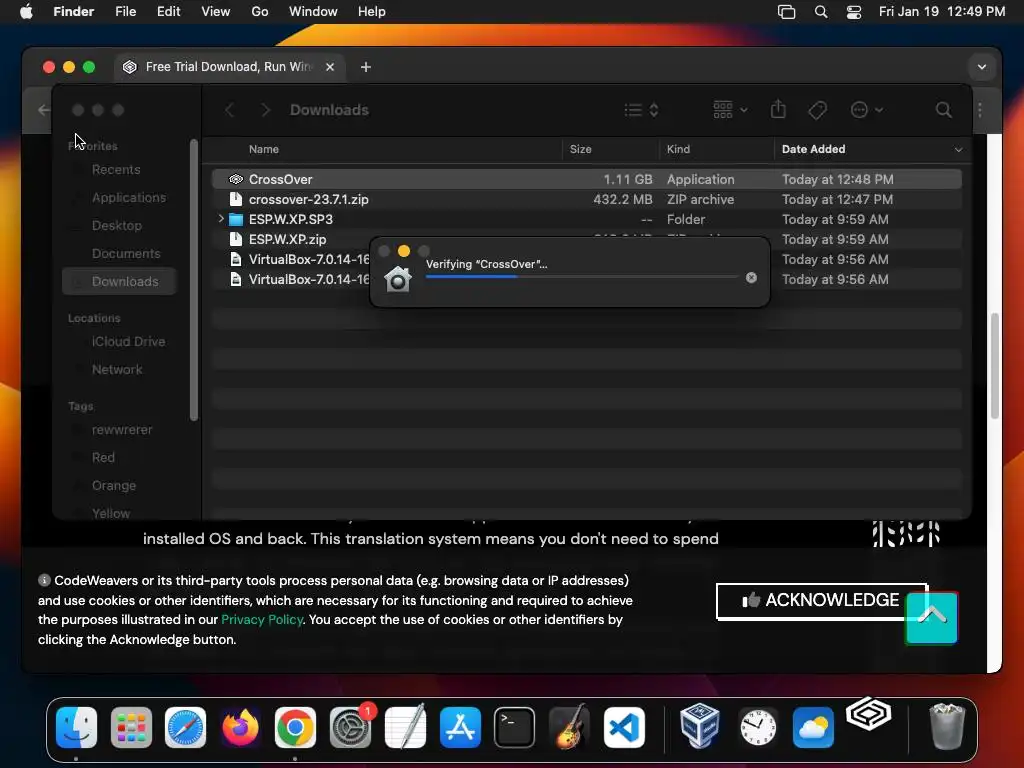Click the Stage Manager menu bar icon
The height and width of the screenshot is (768, 1024).
(x=786, y=12)
